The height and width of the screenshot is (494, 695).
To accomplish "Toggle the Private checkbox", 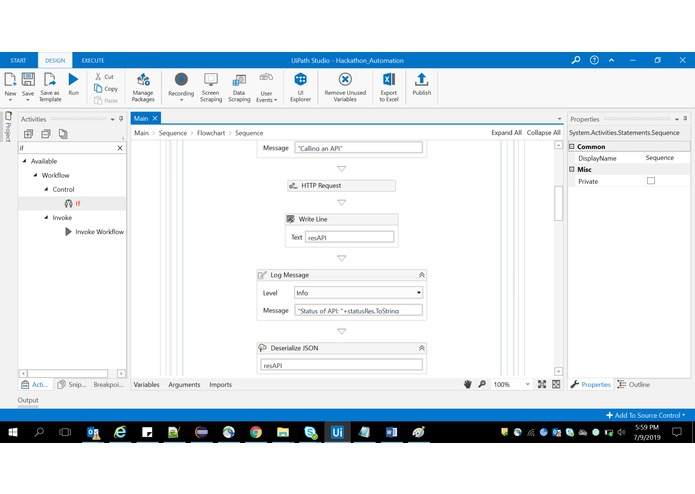I will [651, 181].
